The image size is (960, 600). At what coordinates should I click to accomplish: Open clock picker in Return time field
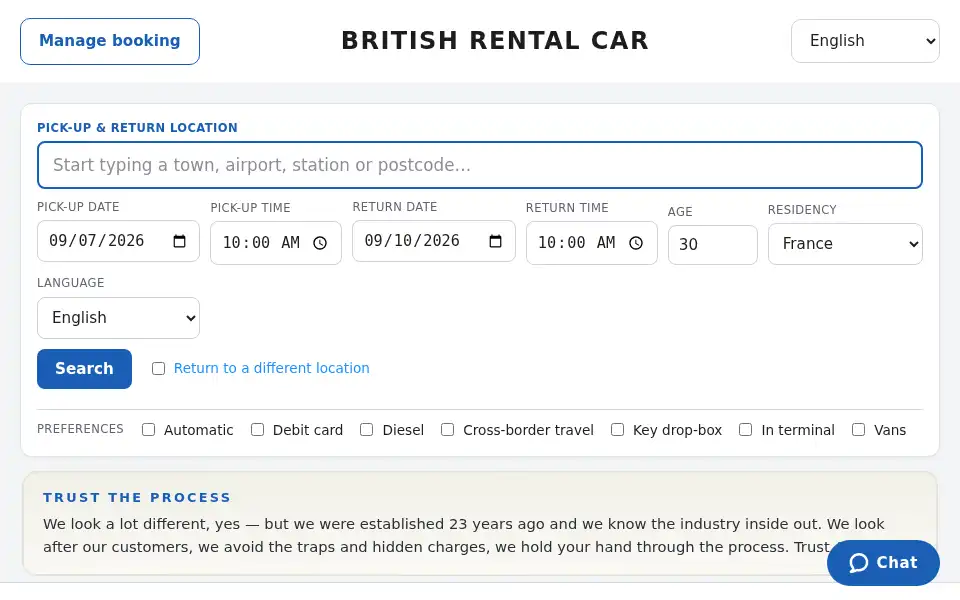[x=636, y=243]
